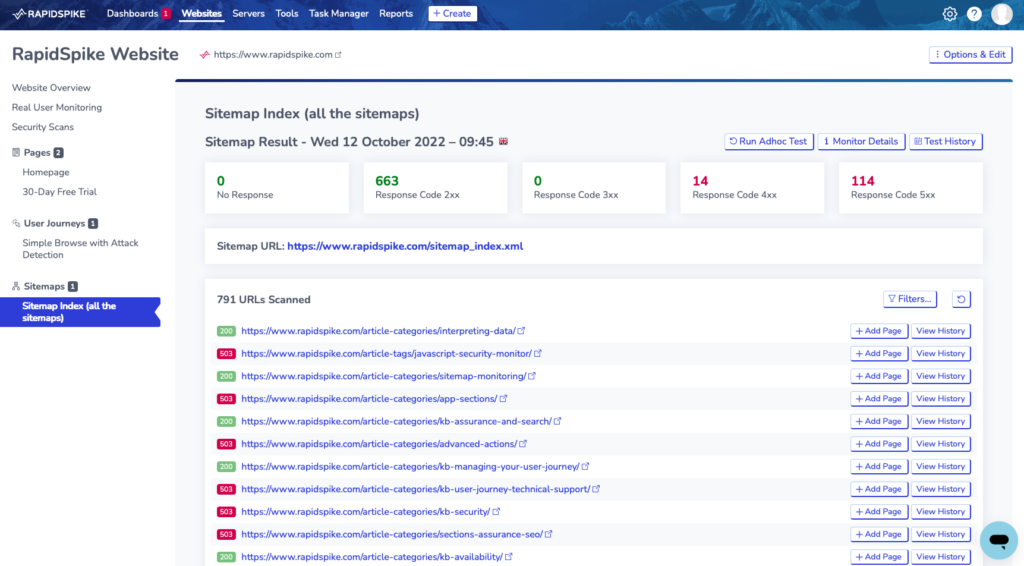1024x566 pixels.
Task: Open external icon for kb-assurance-and-search URL
Action: 558,421
